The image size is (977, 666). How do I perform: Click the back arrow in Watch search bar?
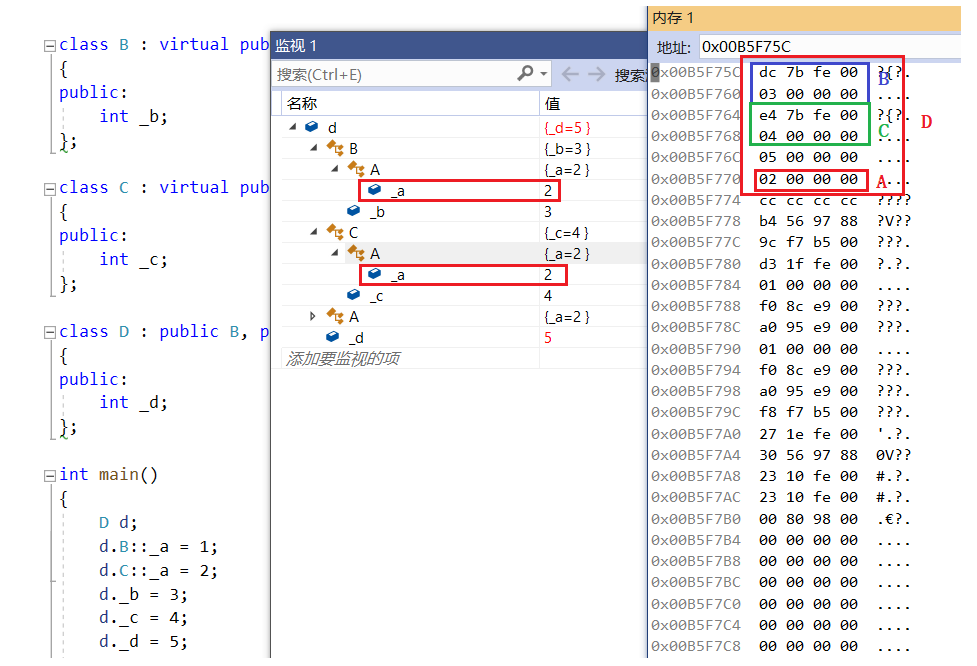570,74
